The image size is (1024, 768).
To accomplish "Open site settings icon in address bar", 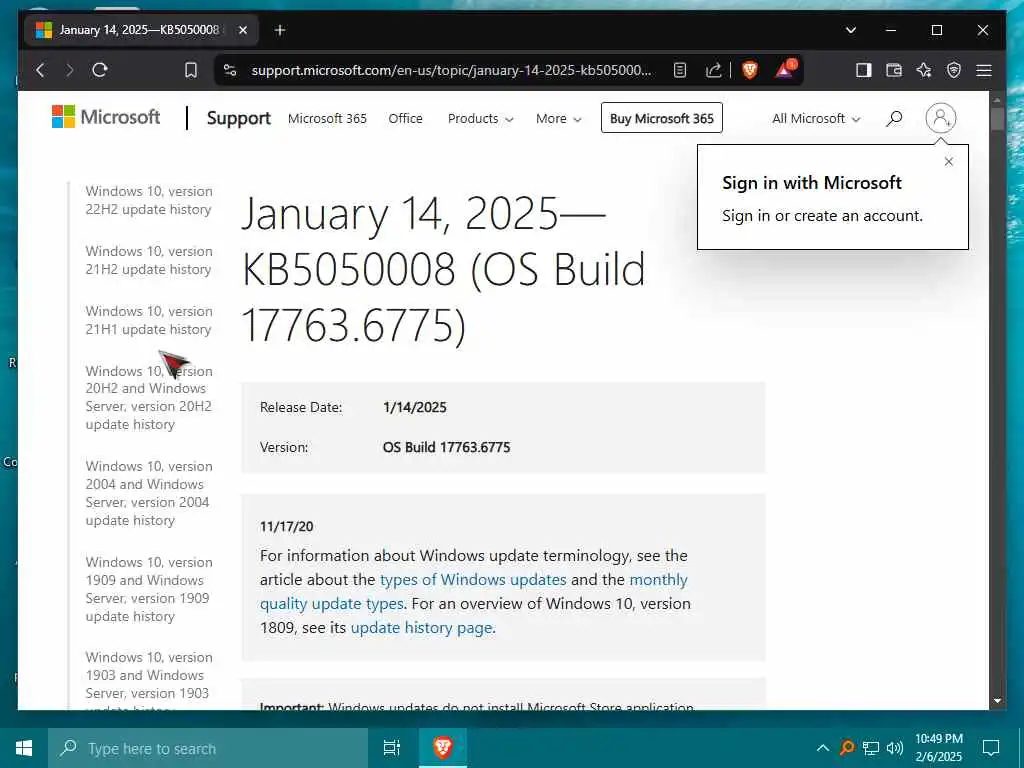I will click(x=230, y=70).
